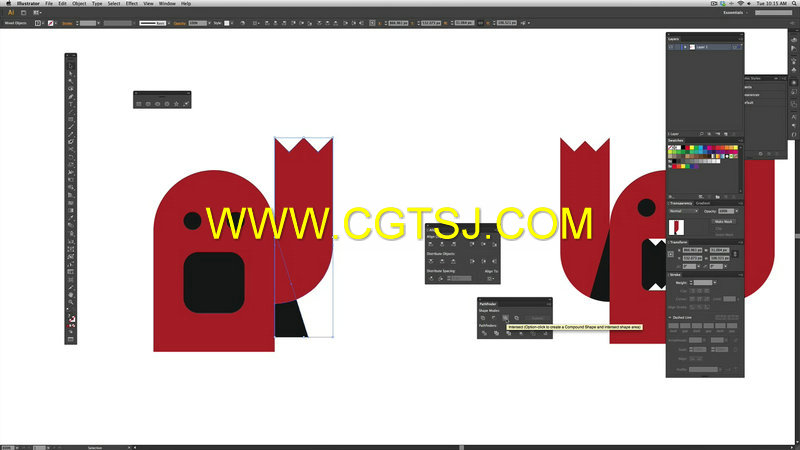
Task: Click the Layer 1 target circle
Action: (x=735, y=47)
